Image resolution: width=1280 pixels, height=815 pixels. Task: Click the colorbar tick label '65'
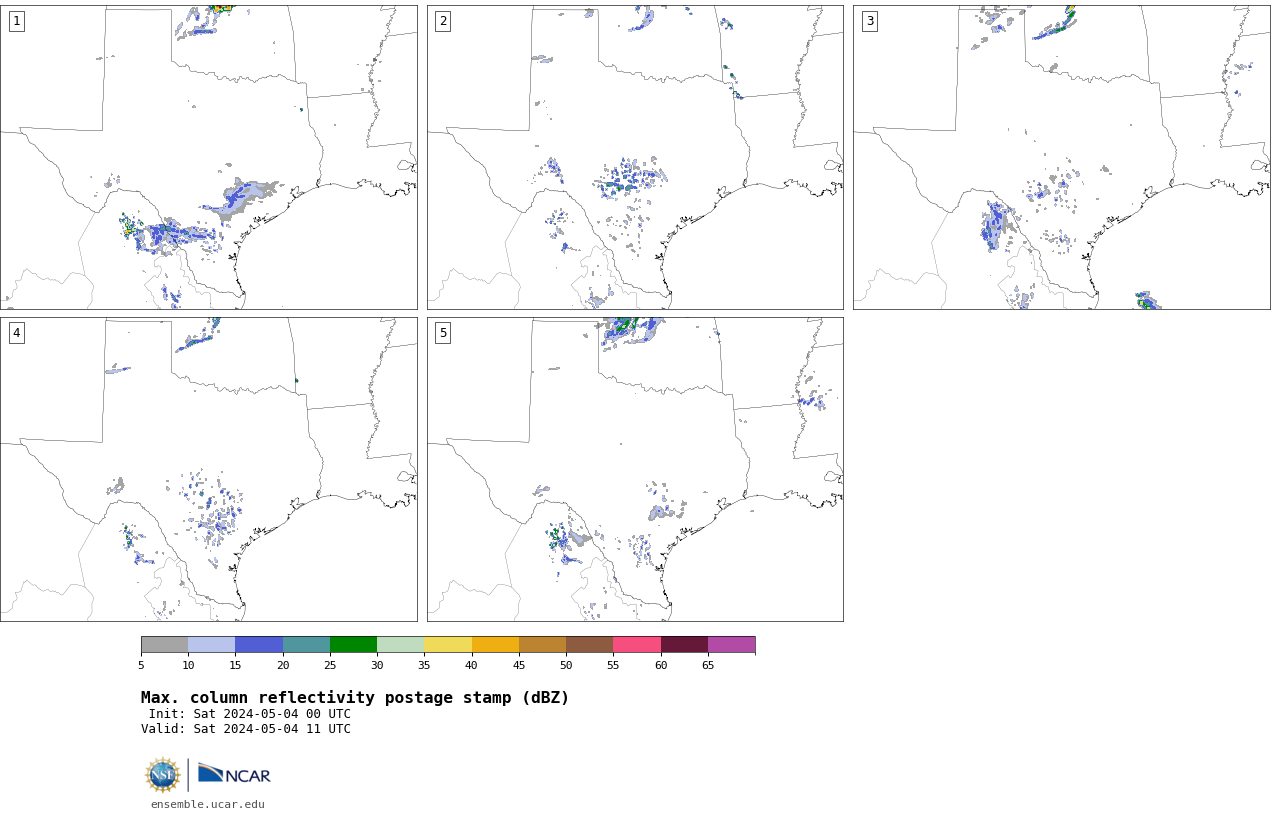click(x=708, y=665)
